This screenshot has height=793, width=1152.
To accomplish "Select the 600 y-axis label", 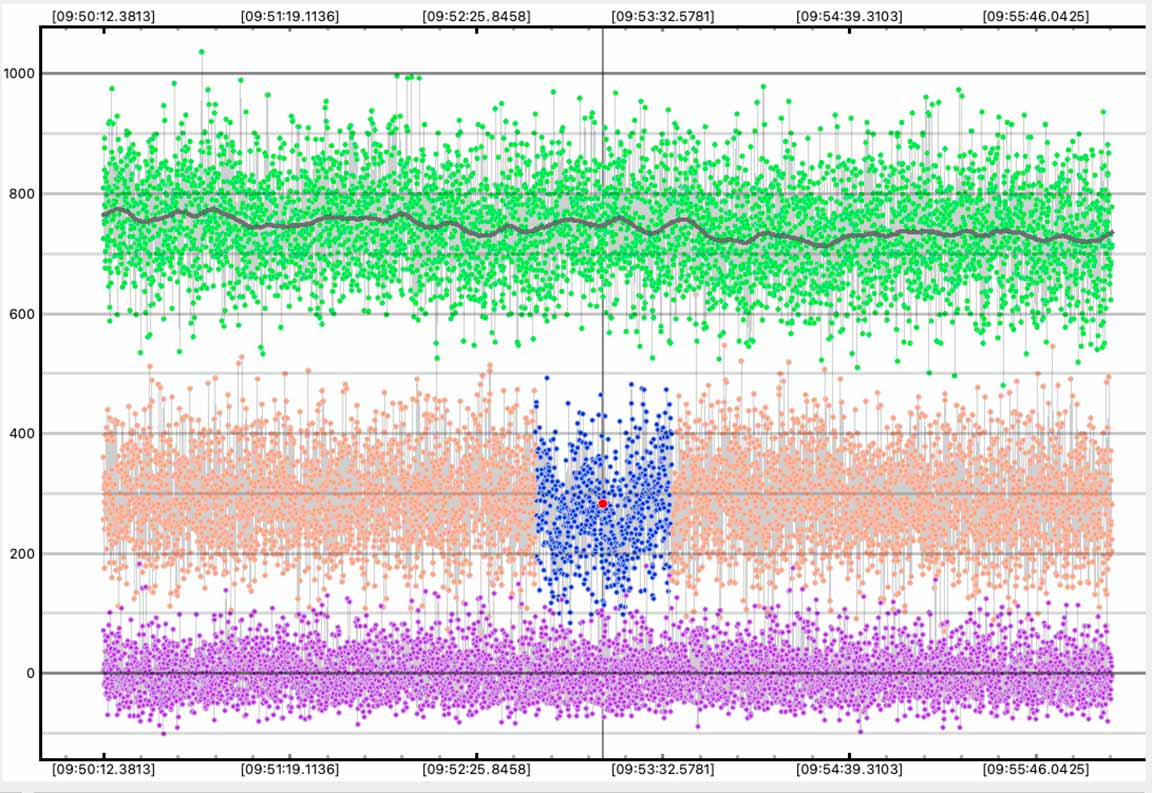I will coord(22,314).
